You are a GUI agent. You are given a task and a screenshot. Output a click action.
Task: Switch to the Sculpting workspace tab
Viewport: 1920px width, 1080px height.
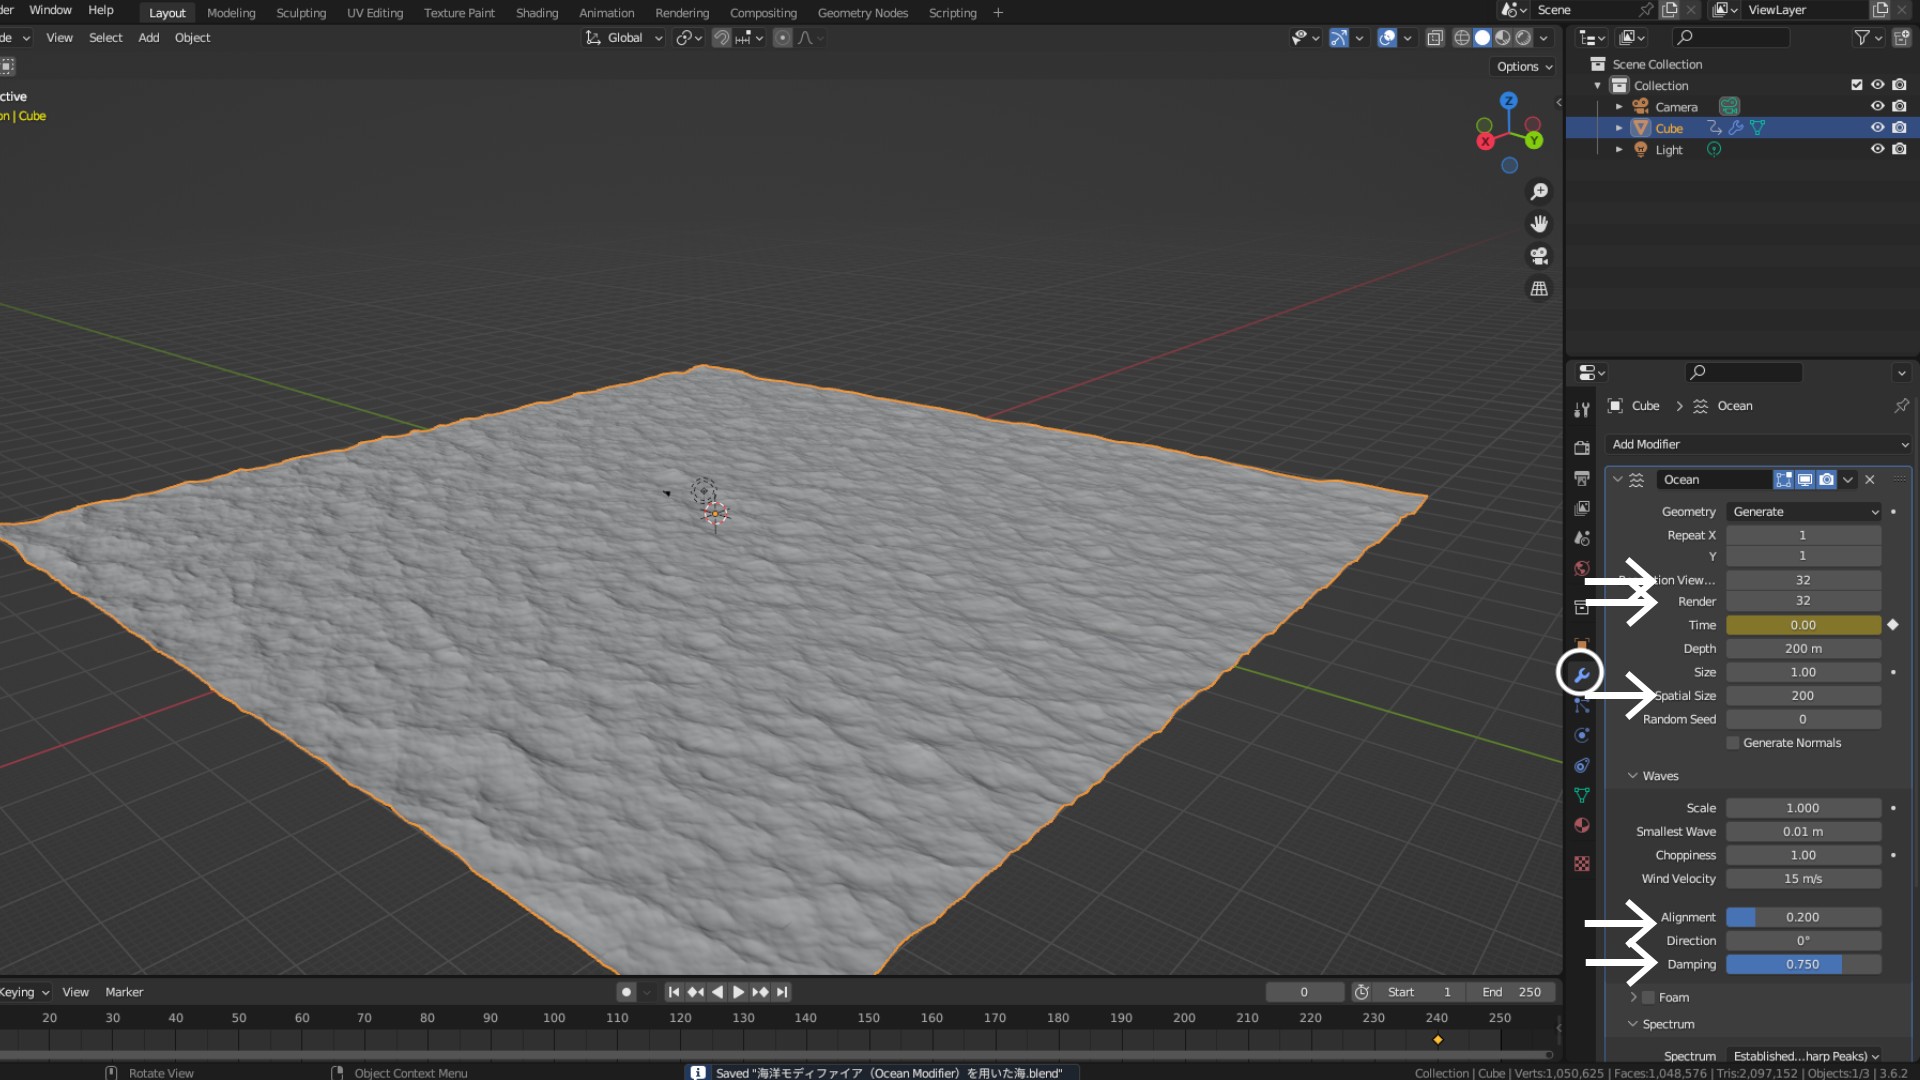(301, 13)
